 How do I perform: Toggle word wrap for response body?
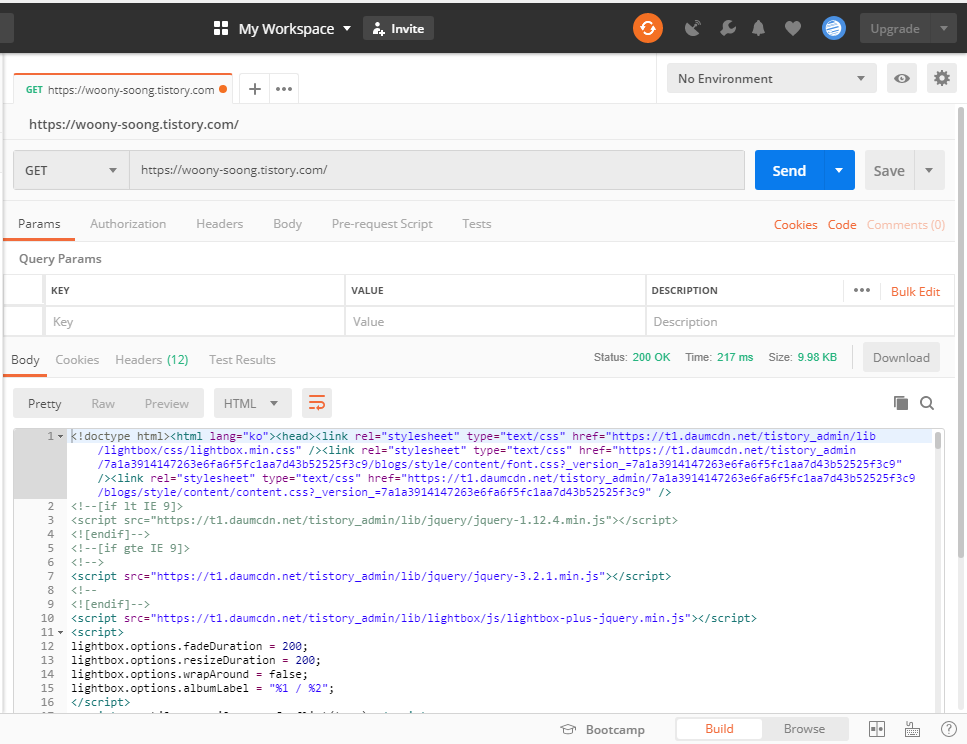click(316, 403)
